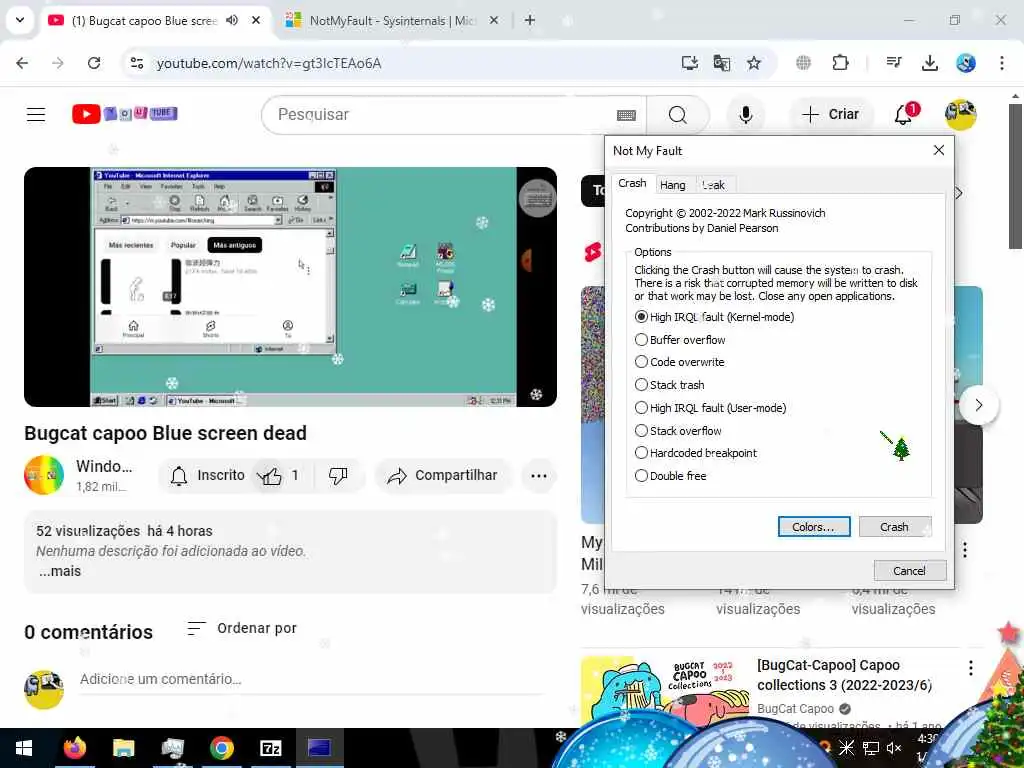Click the Colors... button
The width and height of the screenshot is (1024, 768).
click(814, 526)
